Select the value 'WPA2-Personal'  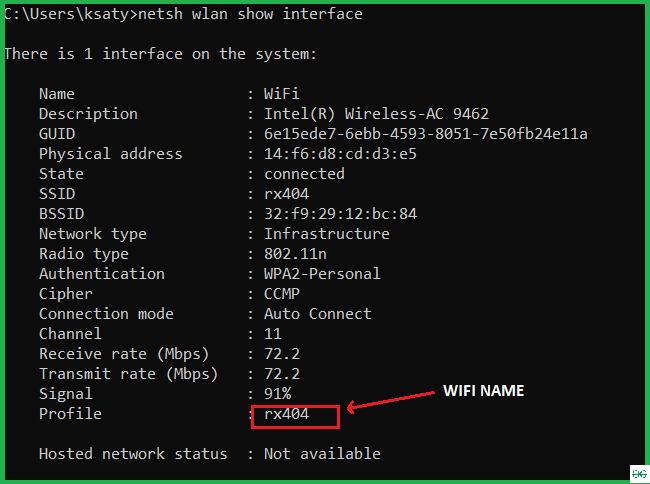click(x=322, y=274)
